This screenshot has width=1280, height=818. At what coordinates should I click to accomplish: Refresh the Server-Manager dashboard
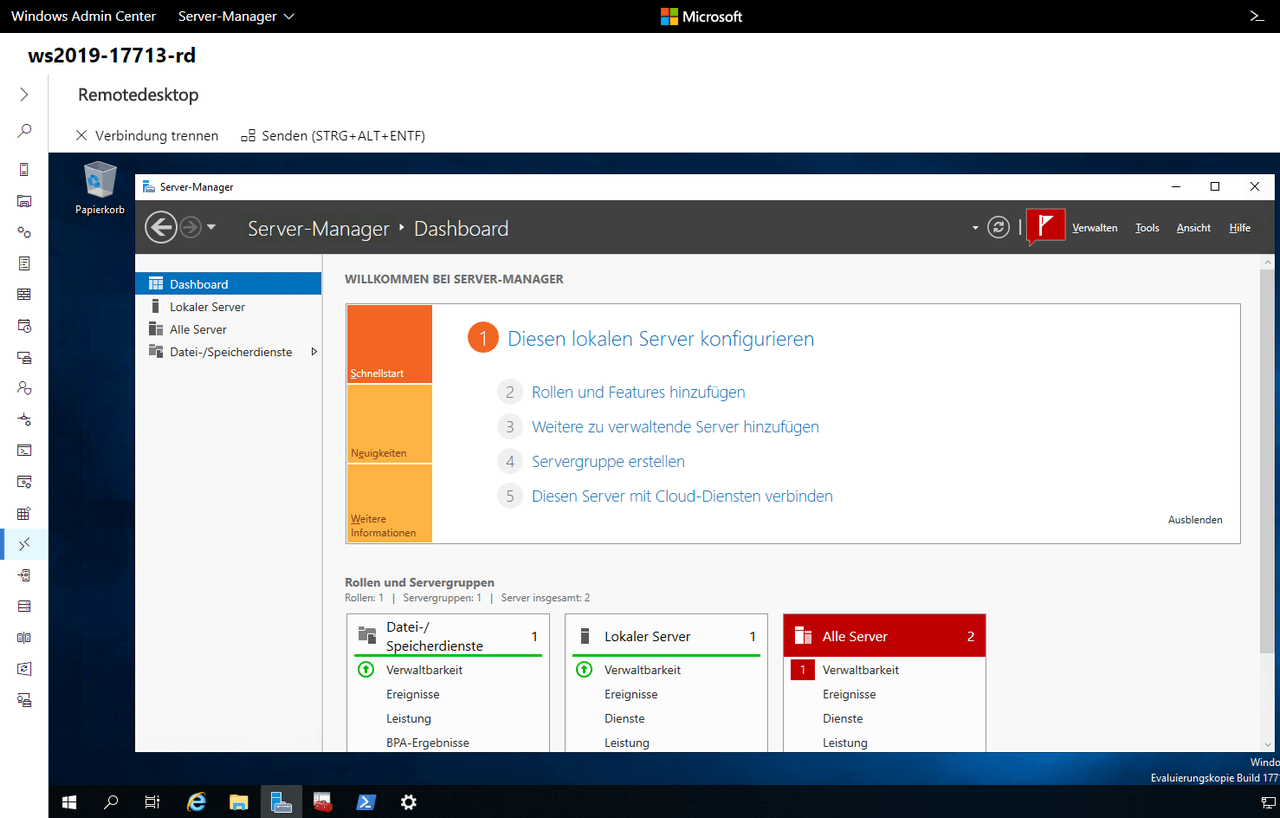[998, 227]
